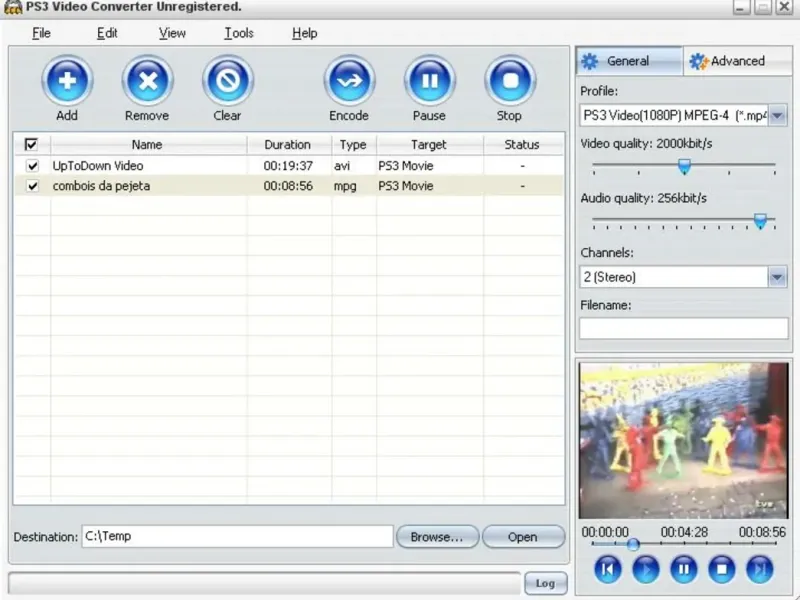Click the 00:00:00 start time label

605,532
